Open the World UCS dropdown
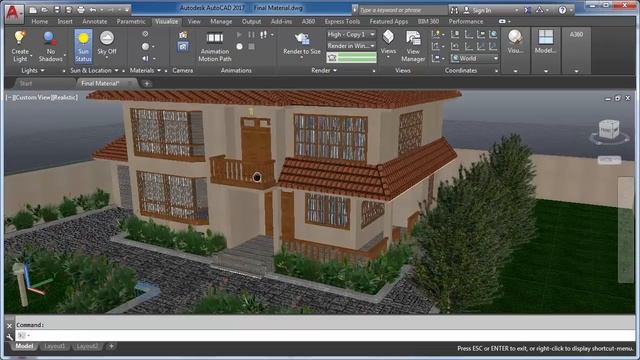 pos(475,58)
